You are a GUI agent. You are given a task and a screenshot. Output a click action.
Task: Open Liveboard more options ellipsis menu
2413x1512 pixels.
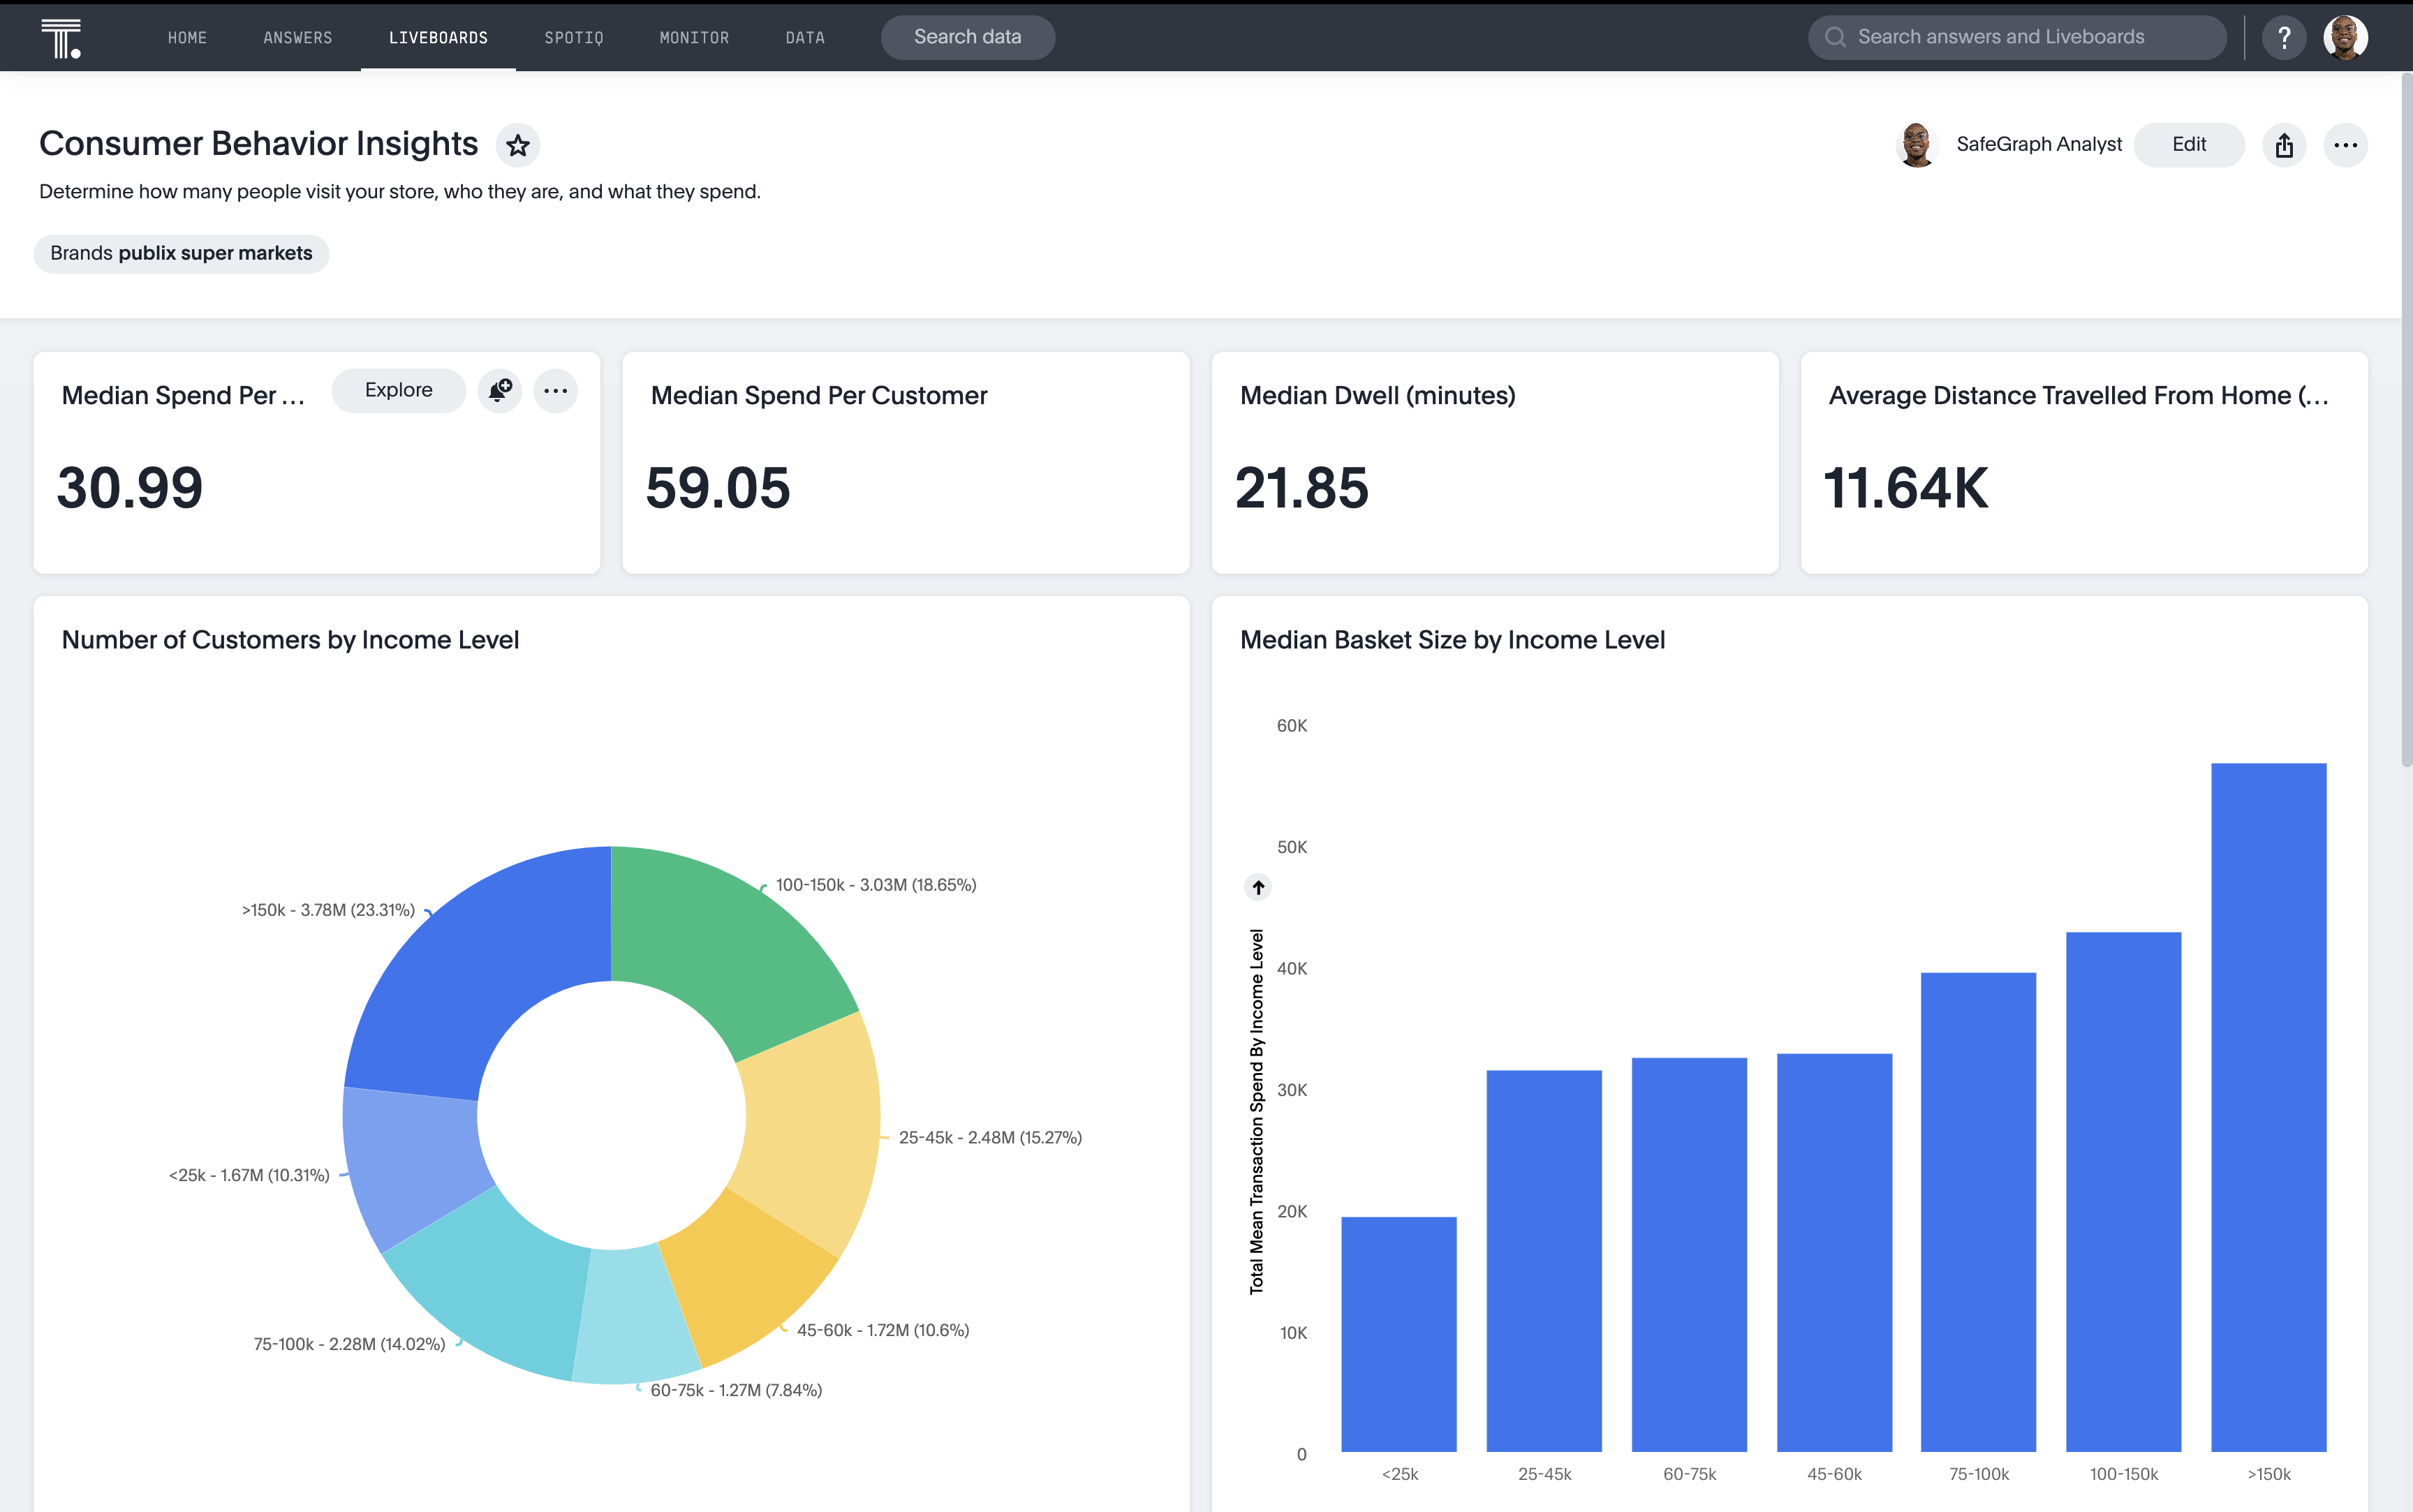tap(2345, 146)
